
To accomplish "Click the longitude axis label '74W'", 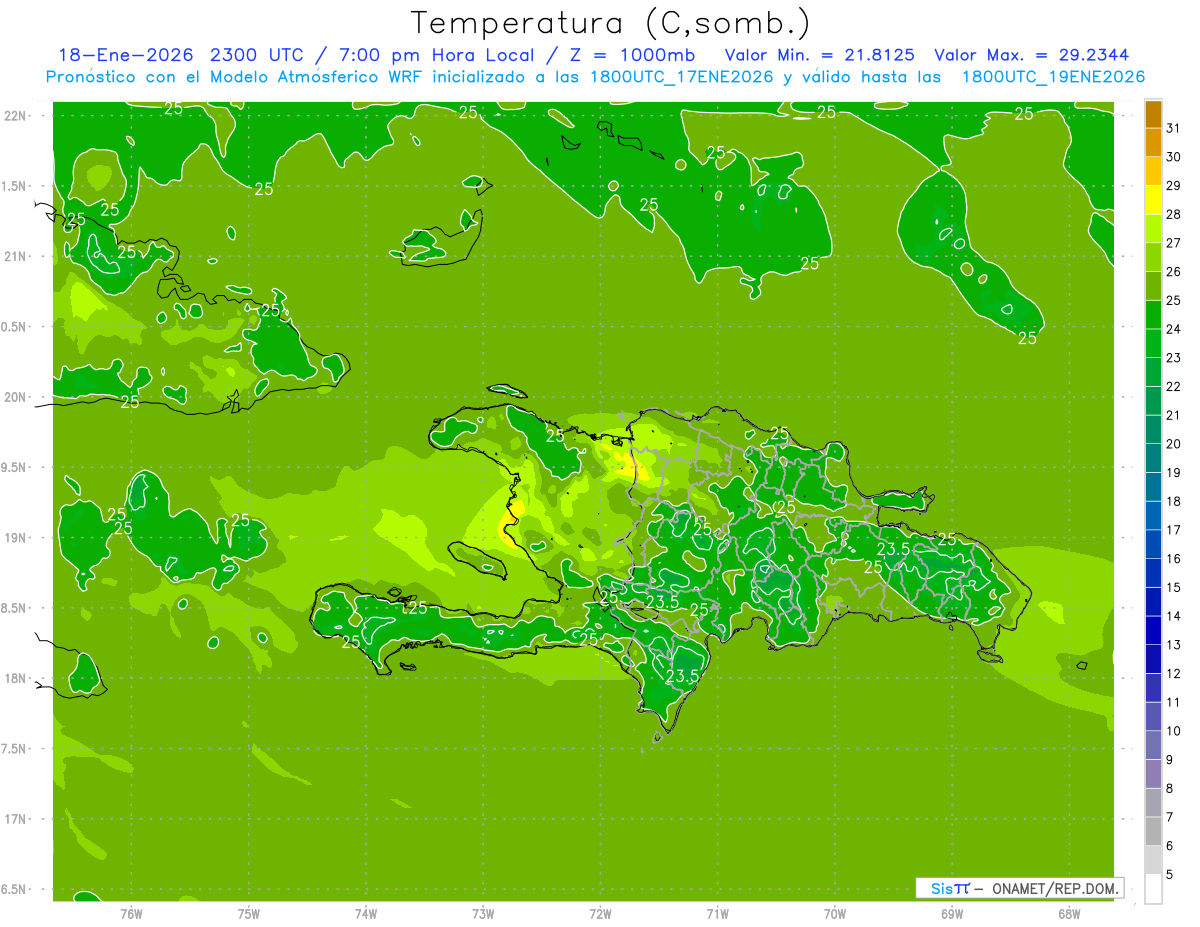I will [366, 914].
